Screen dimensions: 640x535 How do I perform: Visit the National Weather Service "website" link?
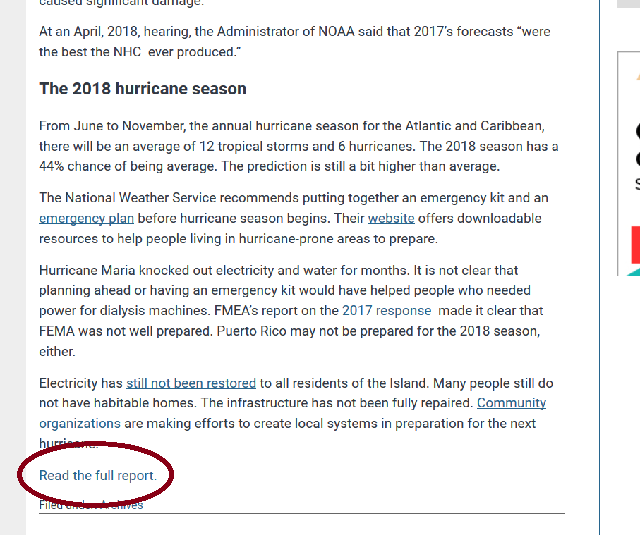tap(391, 218)
